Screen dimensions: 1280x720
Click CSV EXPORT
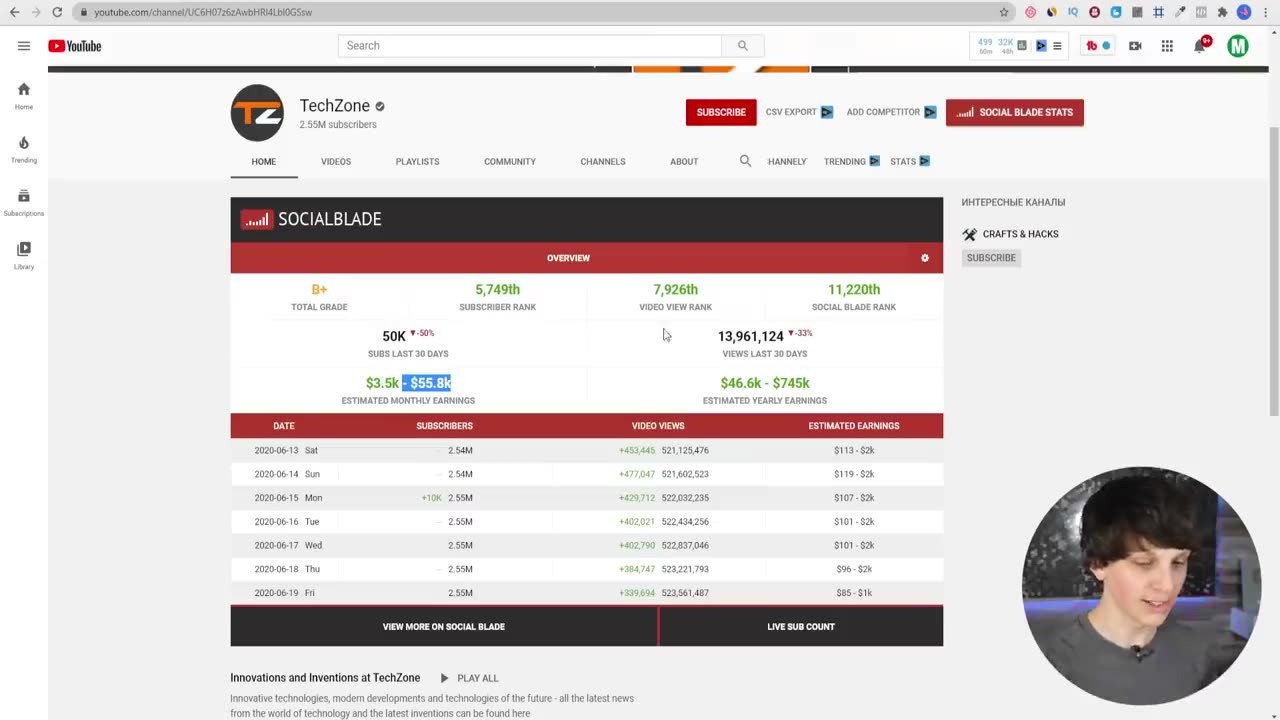coord(799,112)
